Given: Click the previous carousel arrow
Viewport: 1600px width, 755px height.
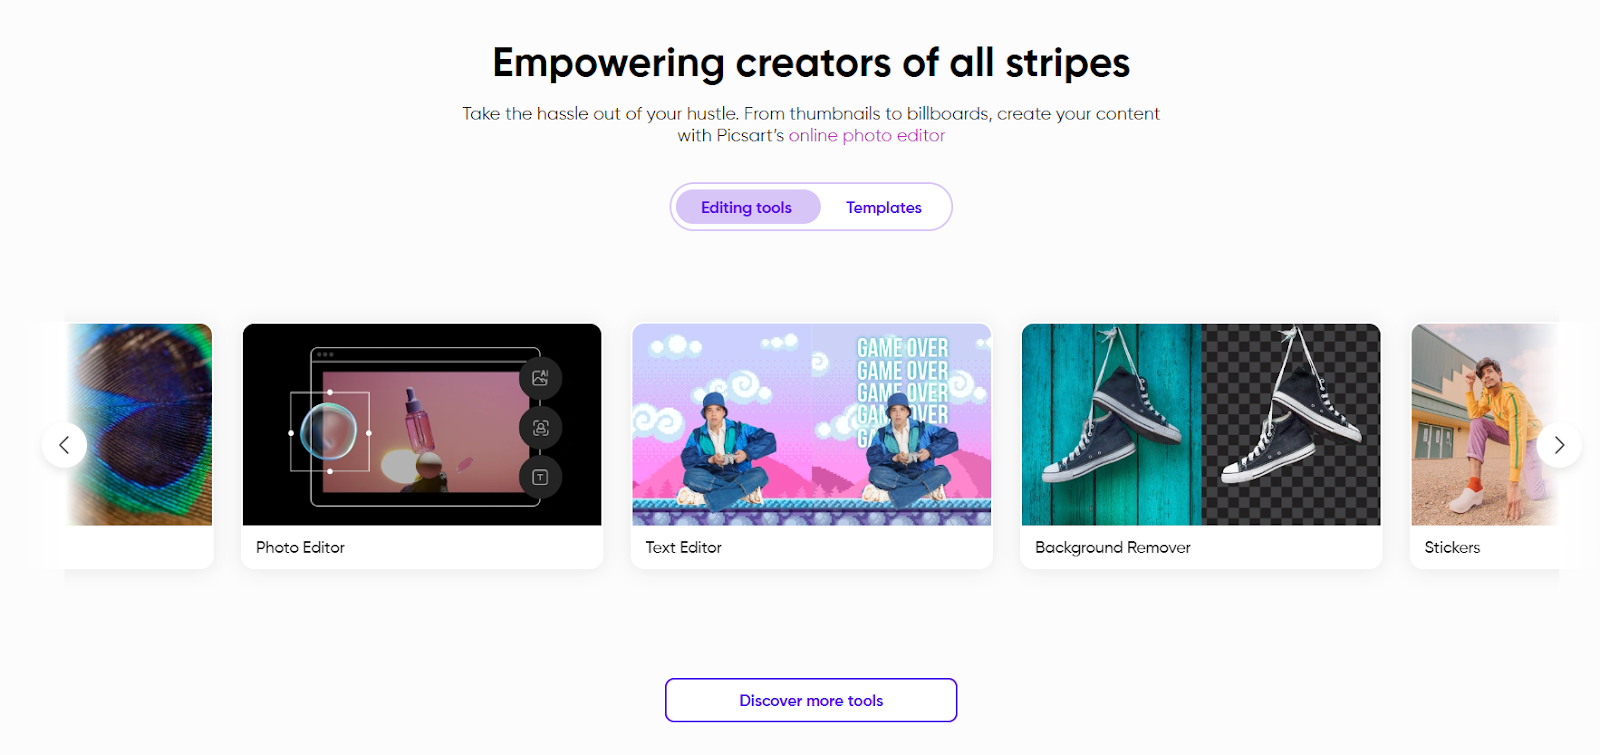Looking at the screenshot, I should [x=64, y=445].
